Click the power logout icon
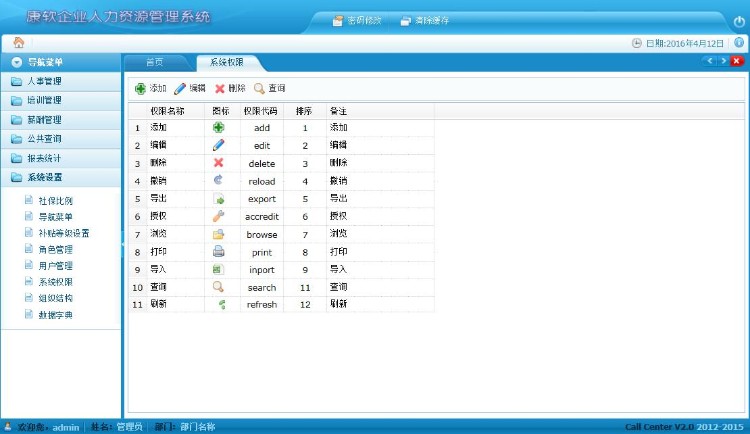The height and width of the screenshot is (434, 750). coord(739,22)
